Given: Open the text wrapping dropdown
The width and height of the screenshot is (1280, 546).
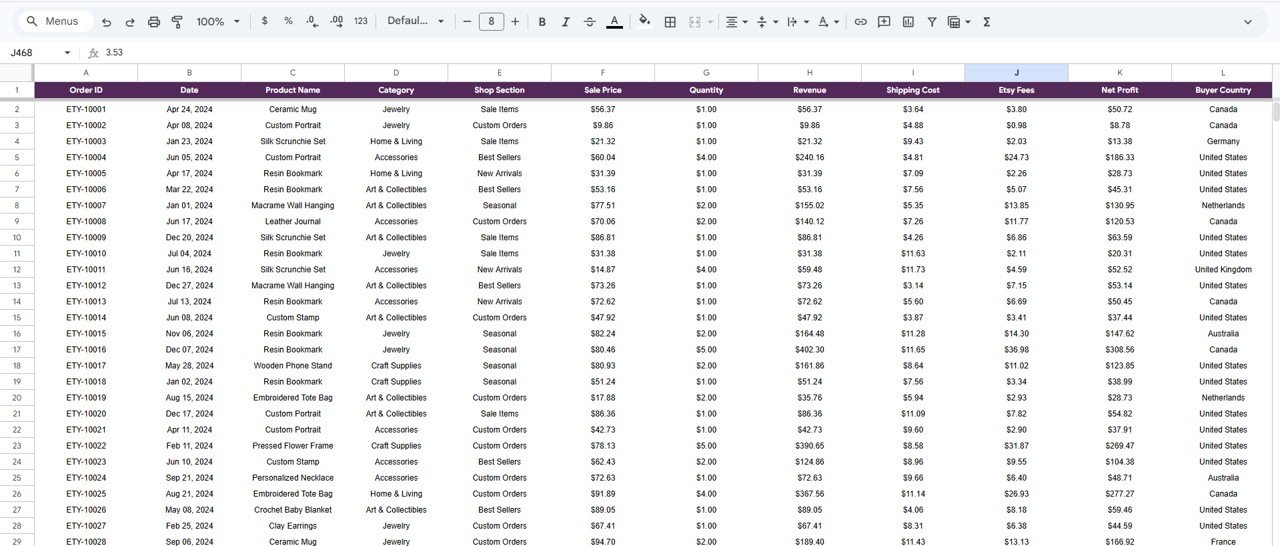Looking at the screenshot, I should click(x=797, y=21).
